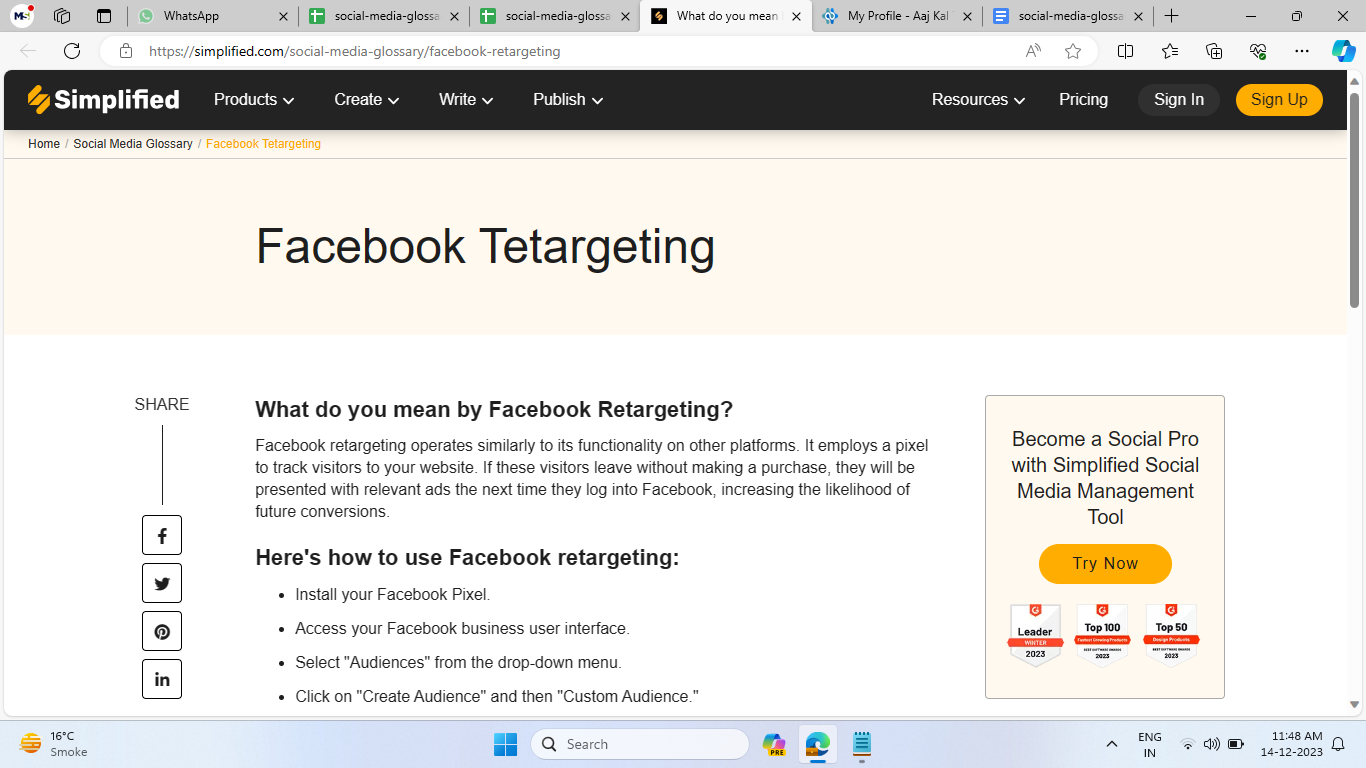Click the address bar URL field
The width and height of the screenshot is (1366, 768).
point(580,51)
